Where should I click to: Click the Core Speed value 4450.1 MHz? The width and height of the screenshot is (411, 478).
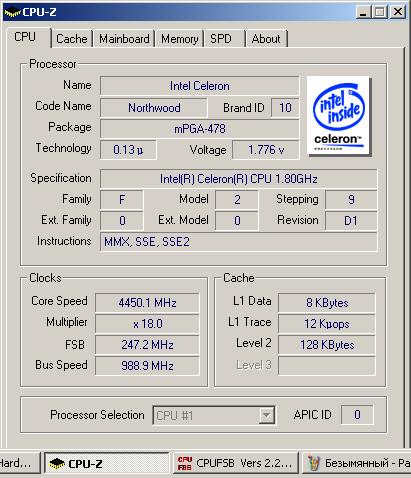pyautogui.click(x=147, y=303)
